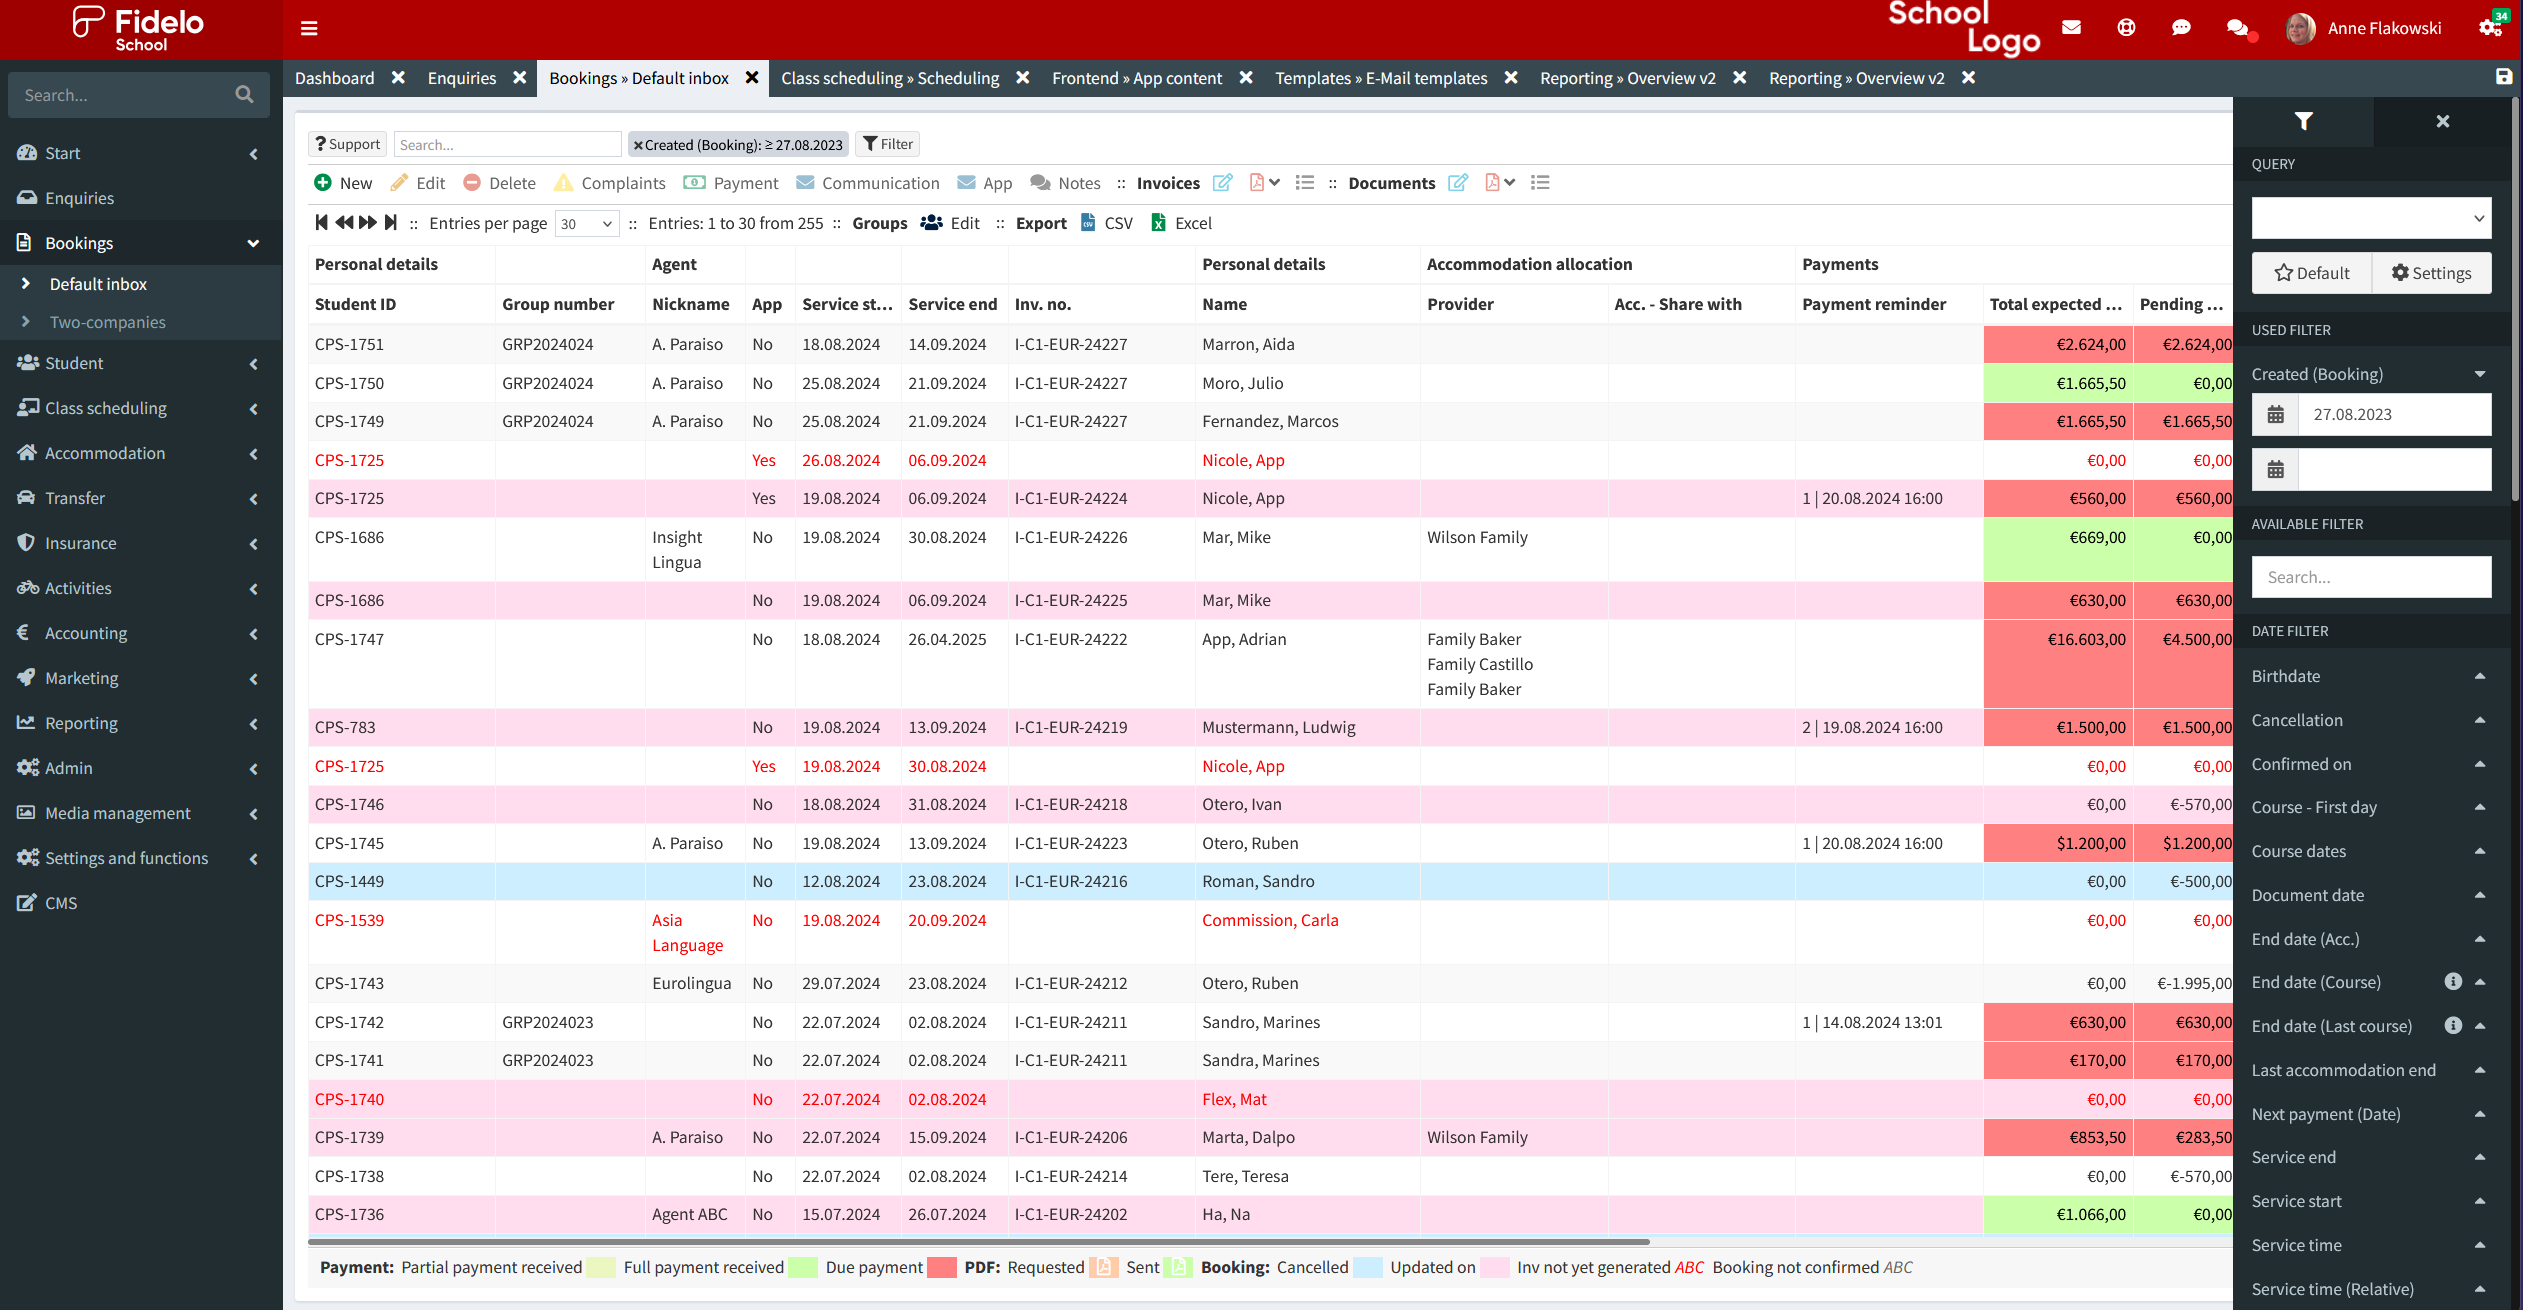Open the Invoices edit pencil icon
Viewport: 2523px width, 1310px height.
click(x=1222, y=183)
